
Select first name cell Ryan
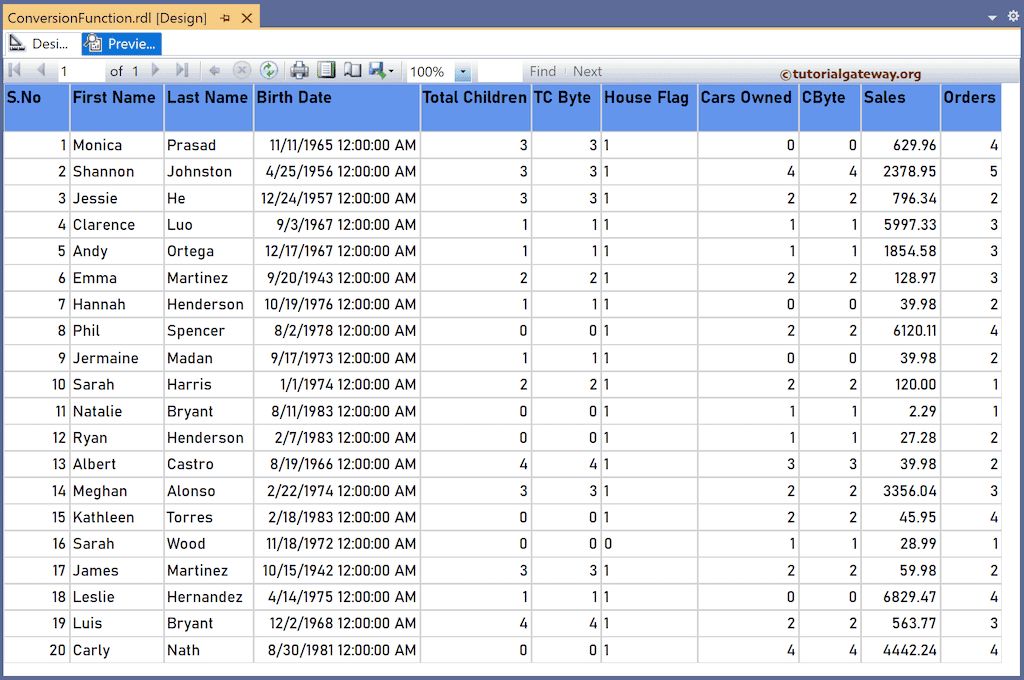coord(116,438)
